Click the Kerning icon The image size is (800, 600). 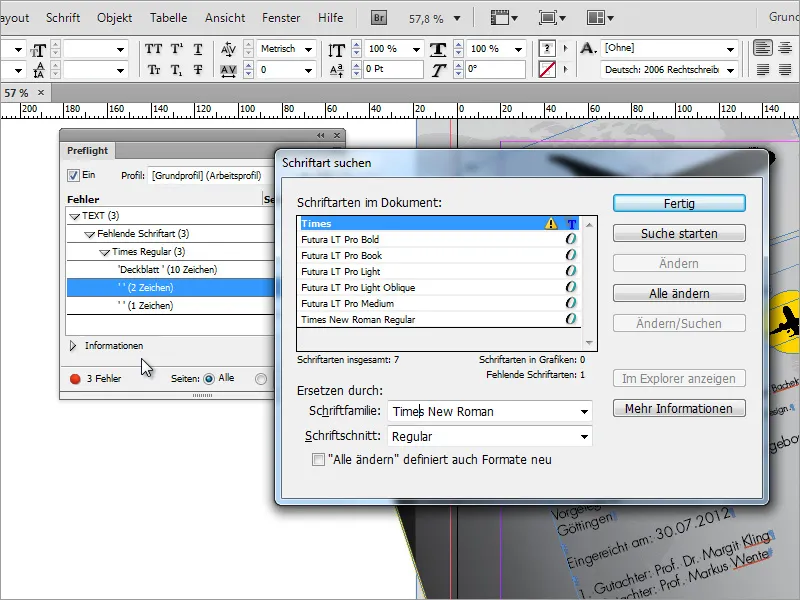click(228, 49)
